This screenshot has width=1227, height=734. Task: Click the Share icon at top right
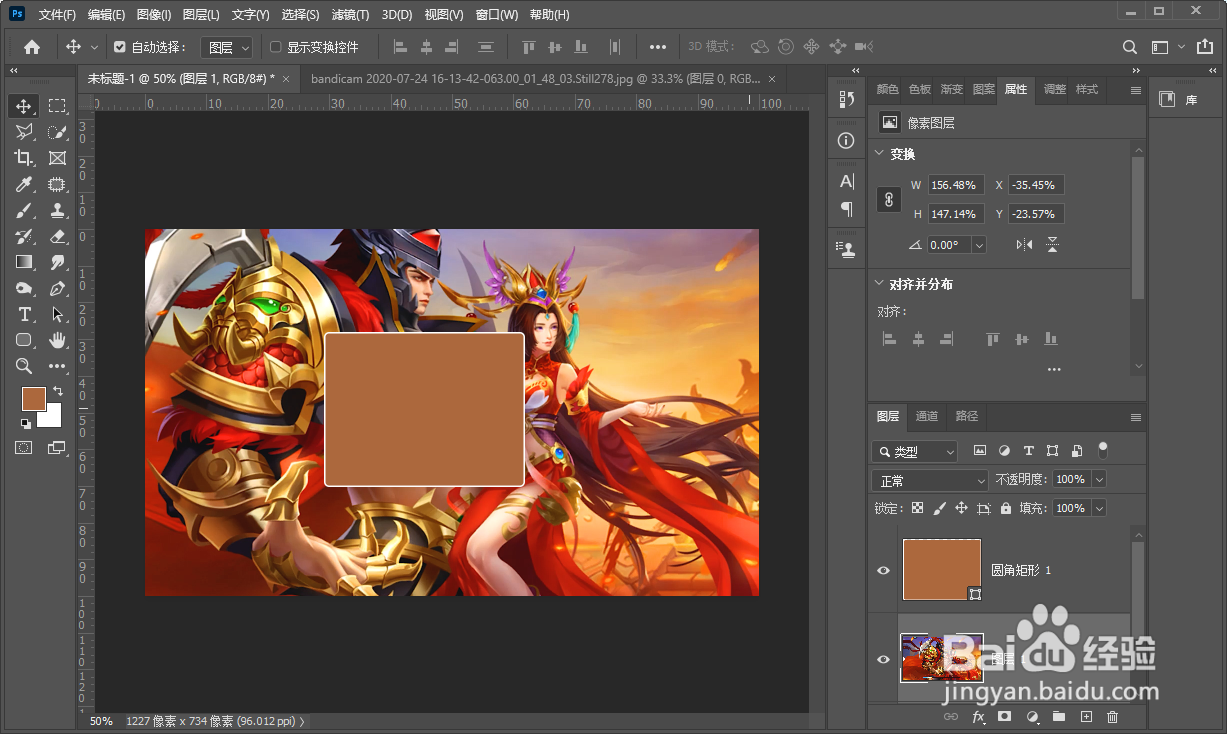coord(1203,47)
